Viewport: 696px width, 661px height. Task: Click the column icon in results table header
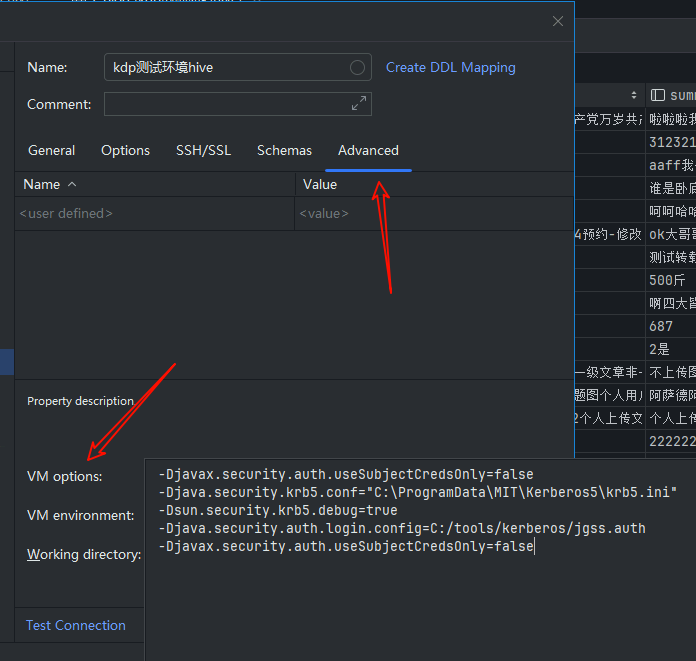pyautogui.click(x=657, y=95)
